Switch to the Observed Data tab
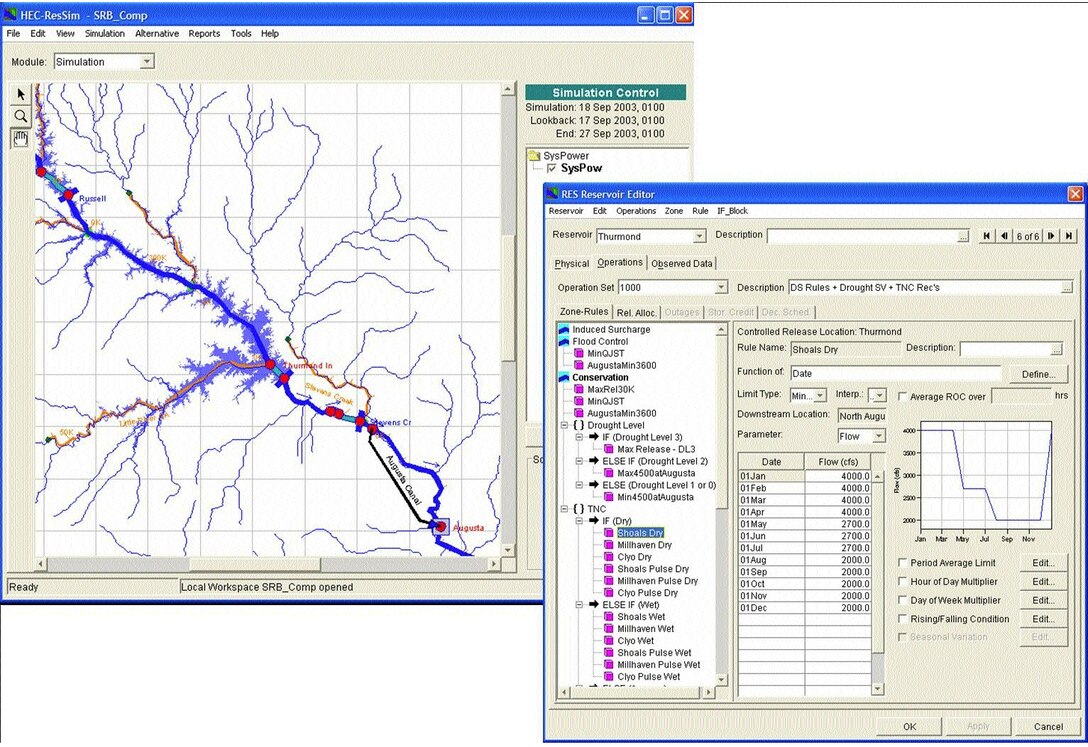 coord(681,264)
